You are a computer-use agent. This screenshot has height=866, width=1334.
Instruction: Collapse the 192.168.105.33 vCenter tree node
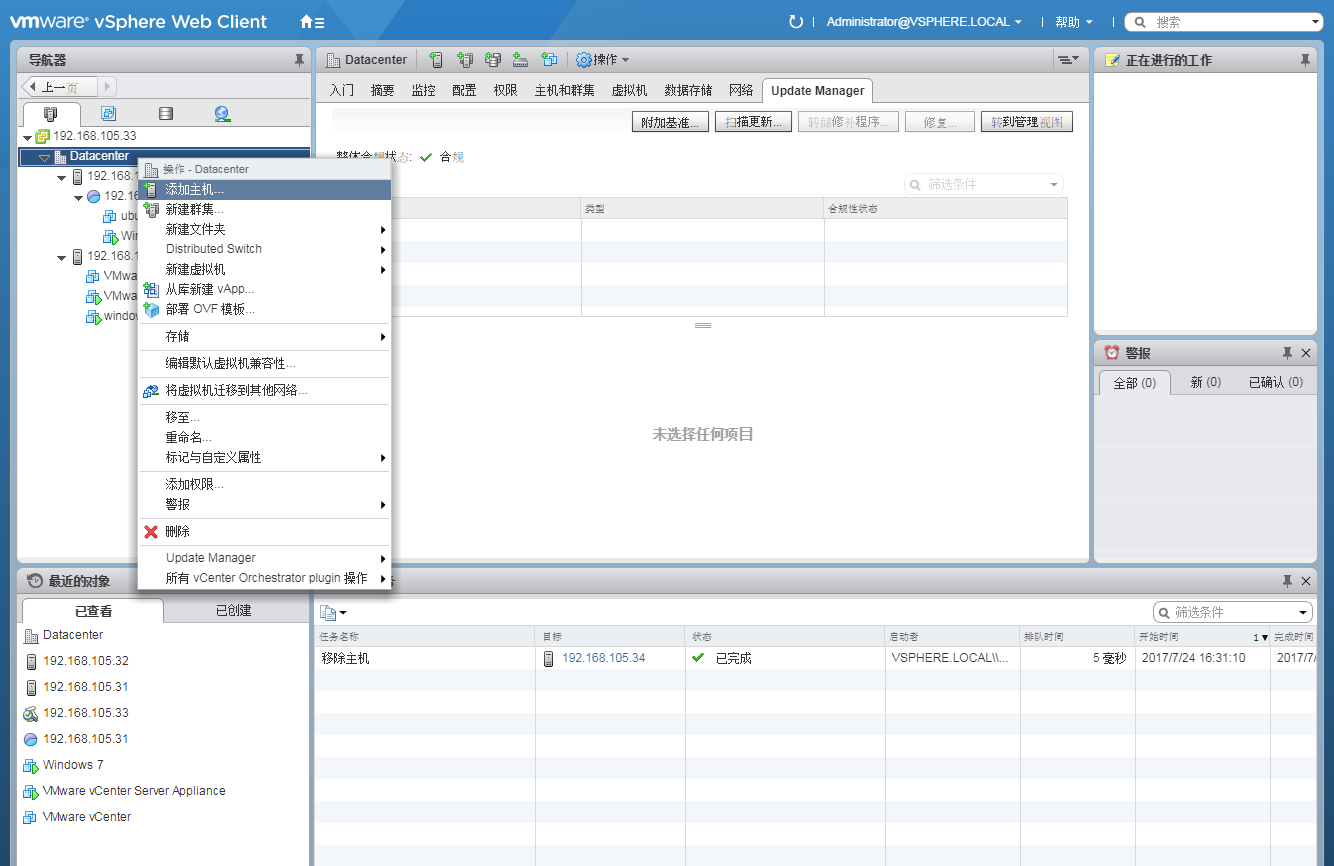click(27, 136)
